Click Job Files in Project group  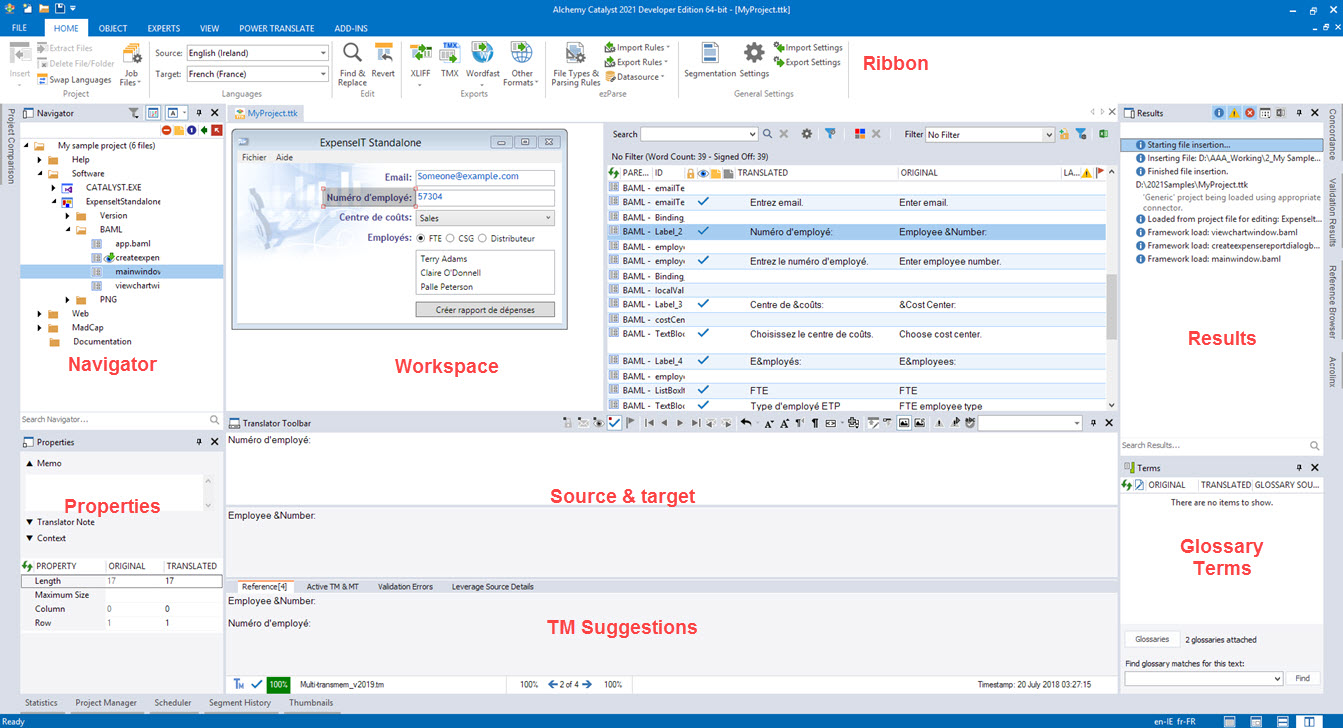131,64
